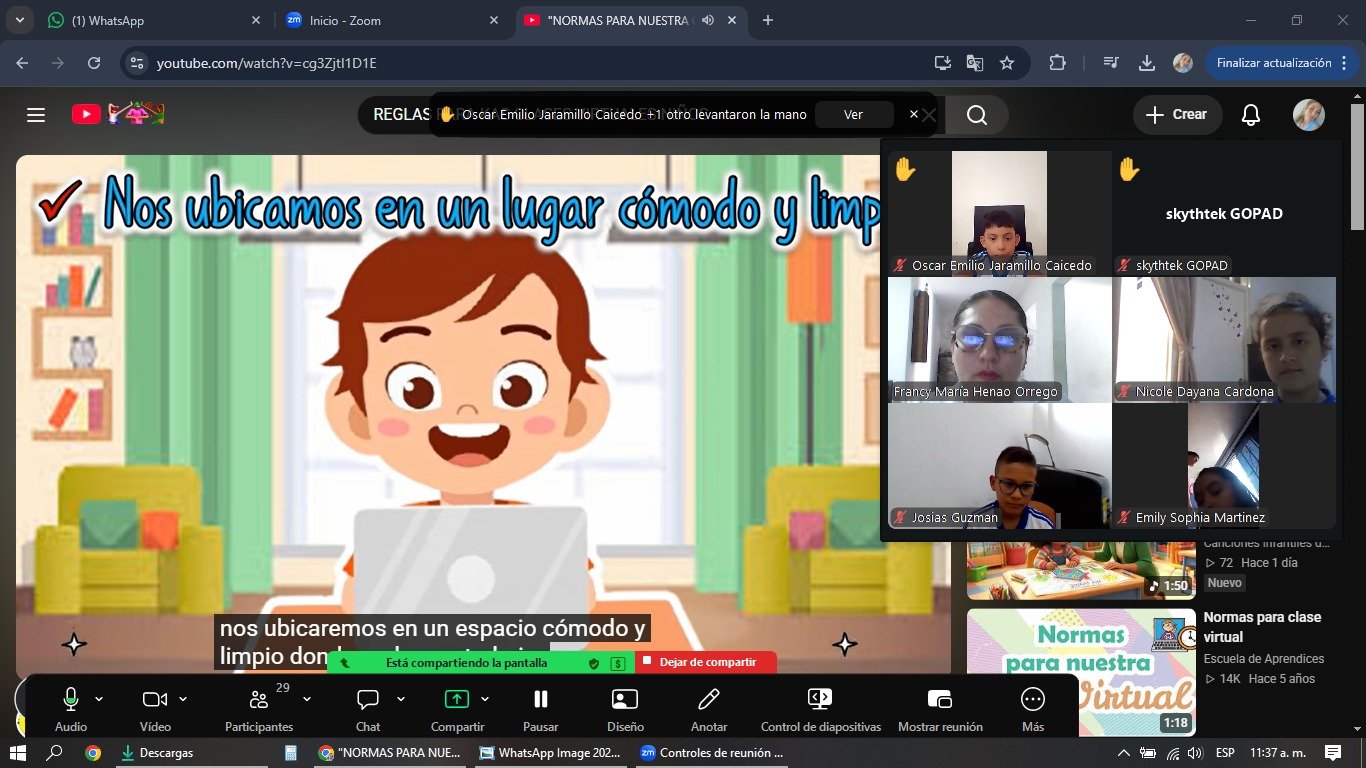This screenshot has height=768, width=1366.
Task: Open the translate page icon
Action: tap(974, 63)
